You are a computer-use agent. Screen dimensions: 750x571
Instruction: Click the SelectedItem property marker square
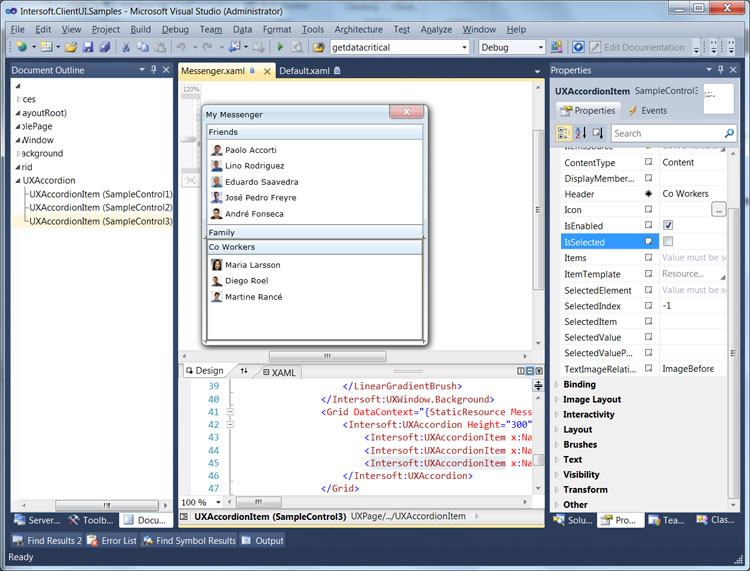click(x=649, y=321)
